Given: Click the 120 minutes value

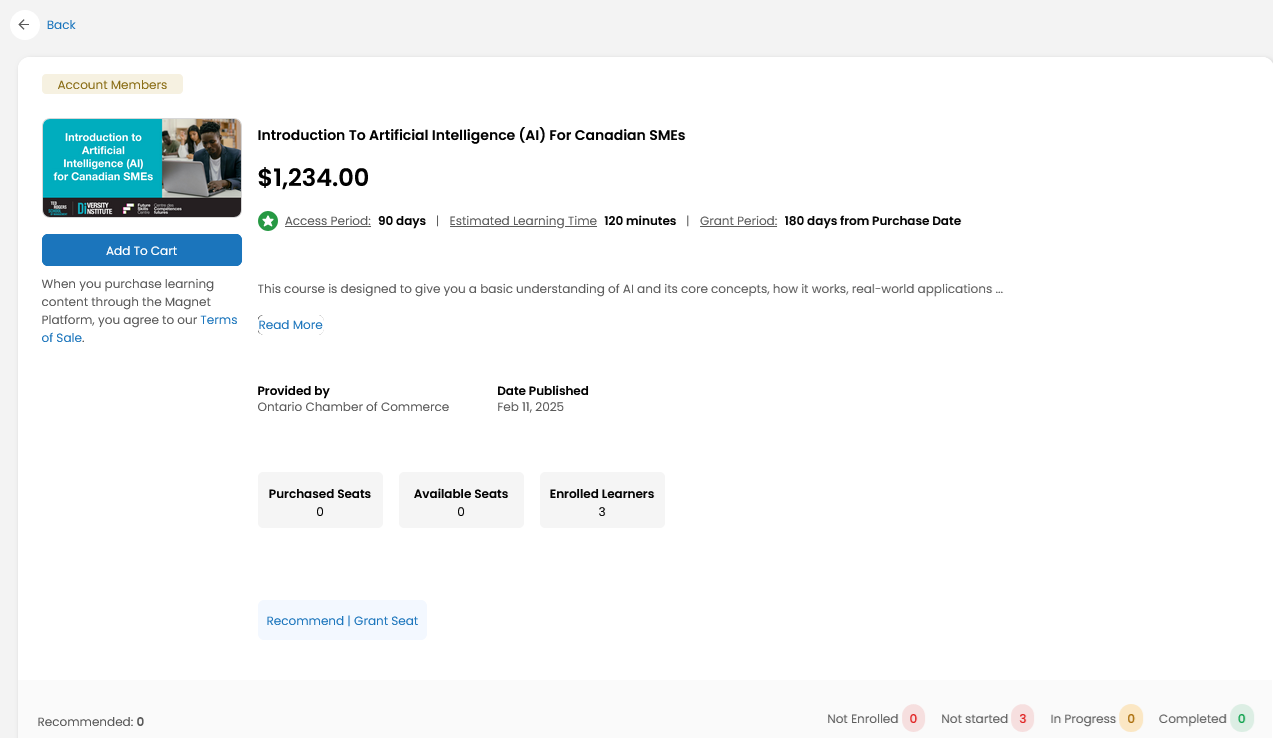Looking at the screenshot, I should coord(640,221).
